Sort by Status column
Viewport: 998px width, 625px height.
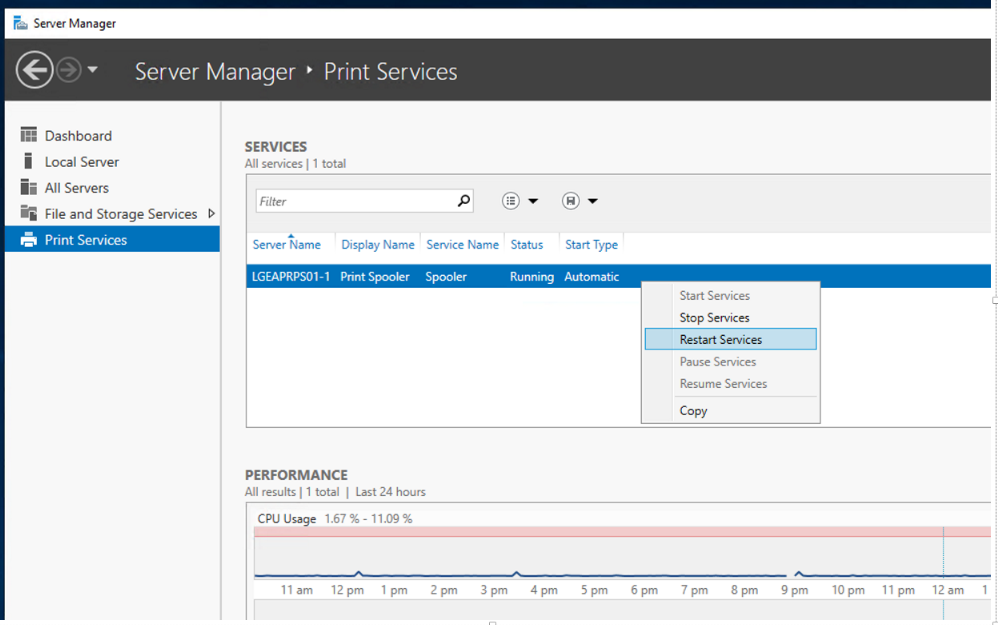(526, 245)
